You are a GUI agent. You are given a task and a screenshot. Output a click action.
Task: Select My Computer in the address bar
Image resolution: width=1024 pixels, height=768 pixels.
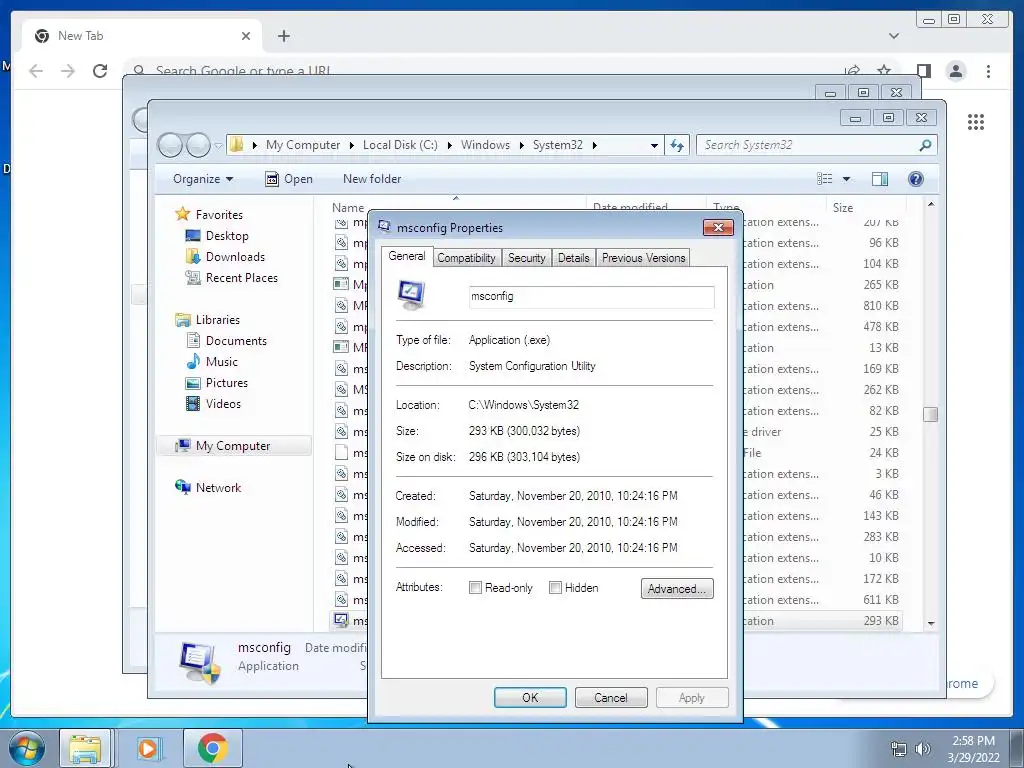click(x=303, y=145)
